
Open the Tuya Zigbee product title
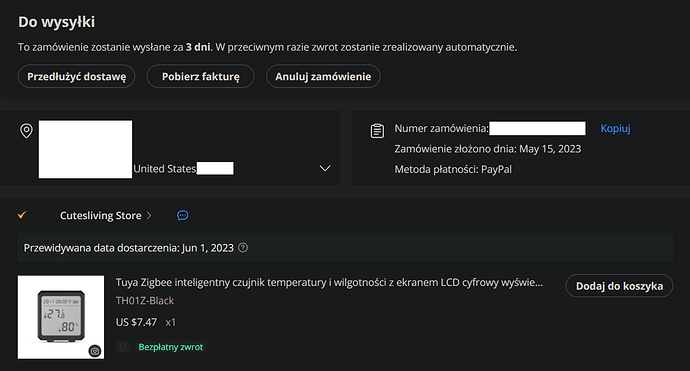[x=329, y=283]
